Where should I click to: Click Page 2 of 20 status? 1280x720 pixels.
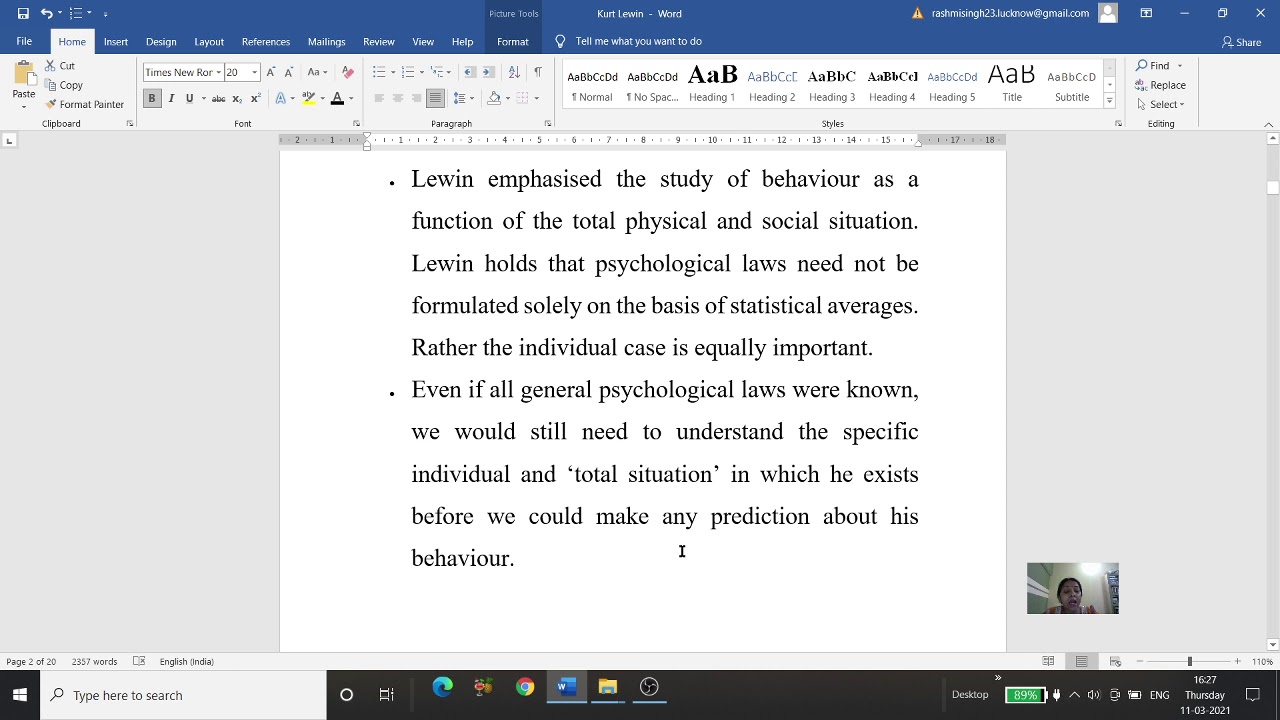pyautogui.click(x=31, y=661)
